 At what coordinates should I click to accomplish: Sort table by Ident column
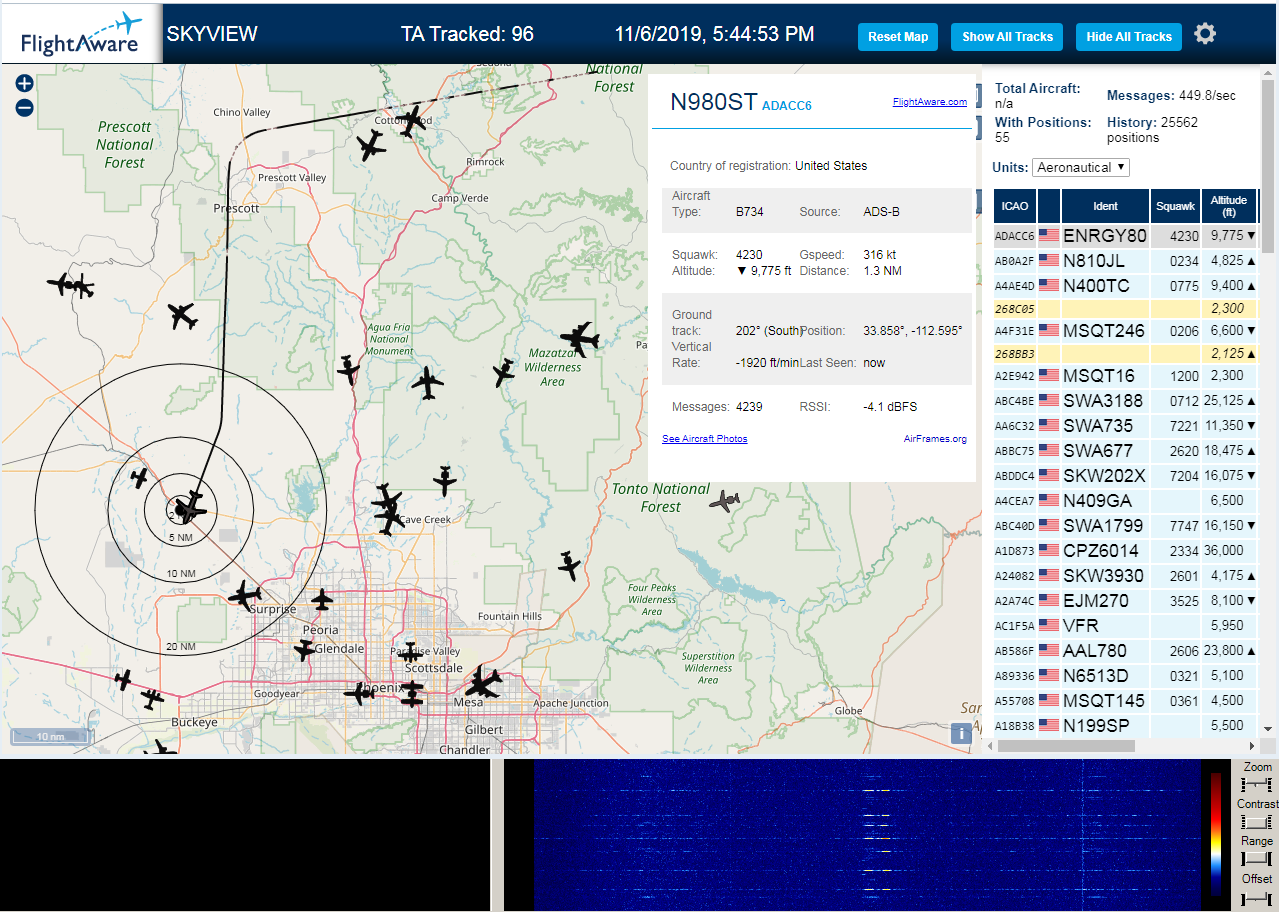[1105, 206]
